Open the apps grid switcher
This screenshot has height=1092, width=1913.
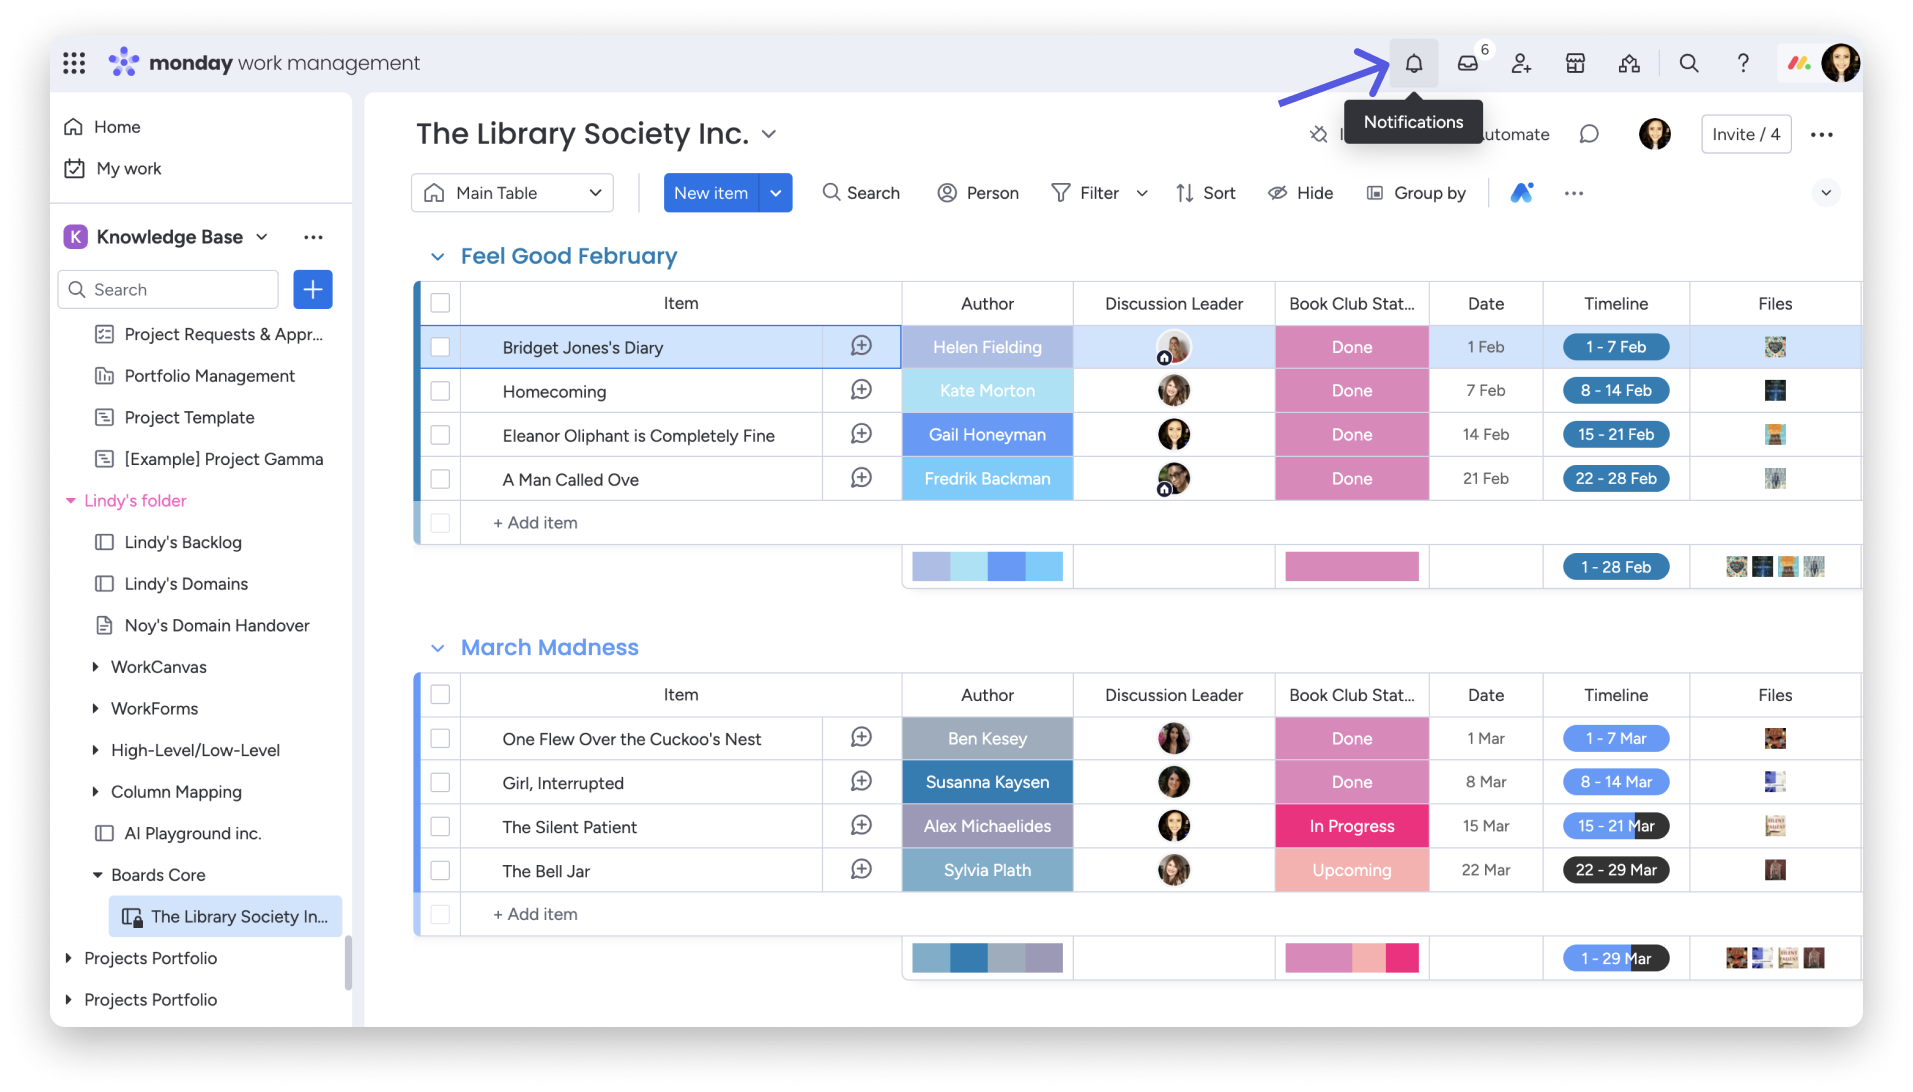coord(74,63)
